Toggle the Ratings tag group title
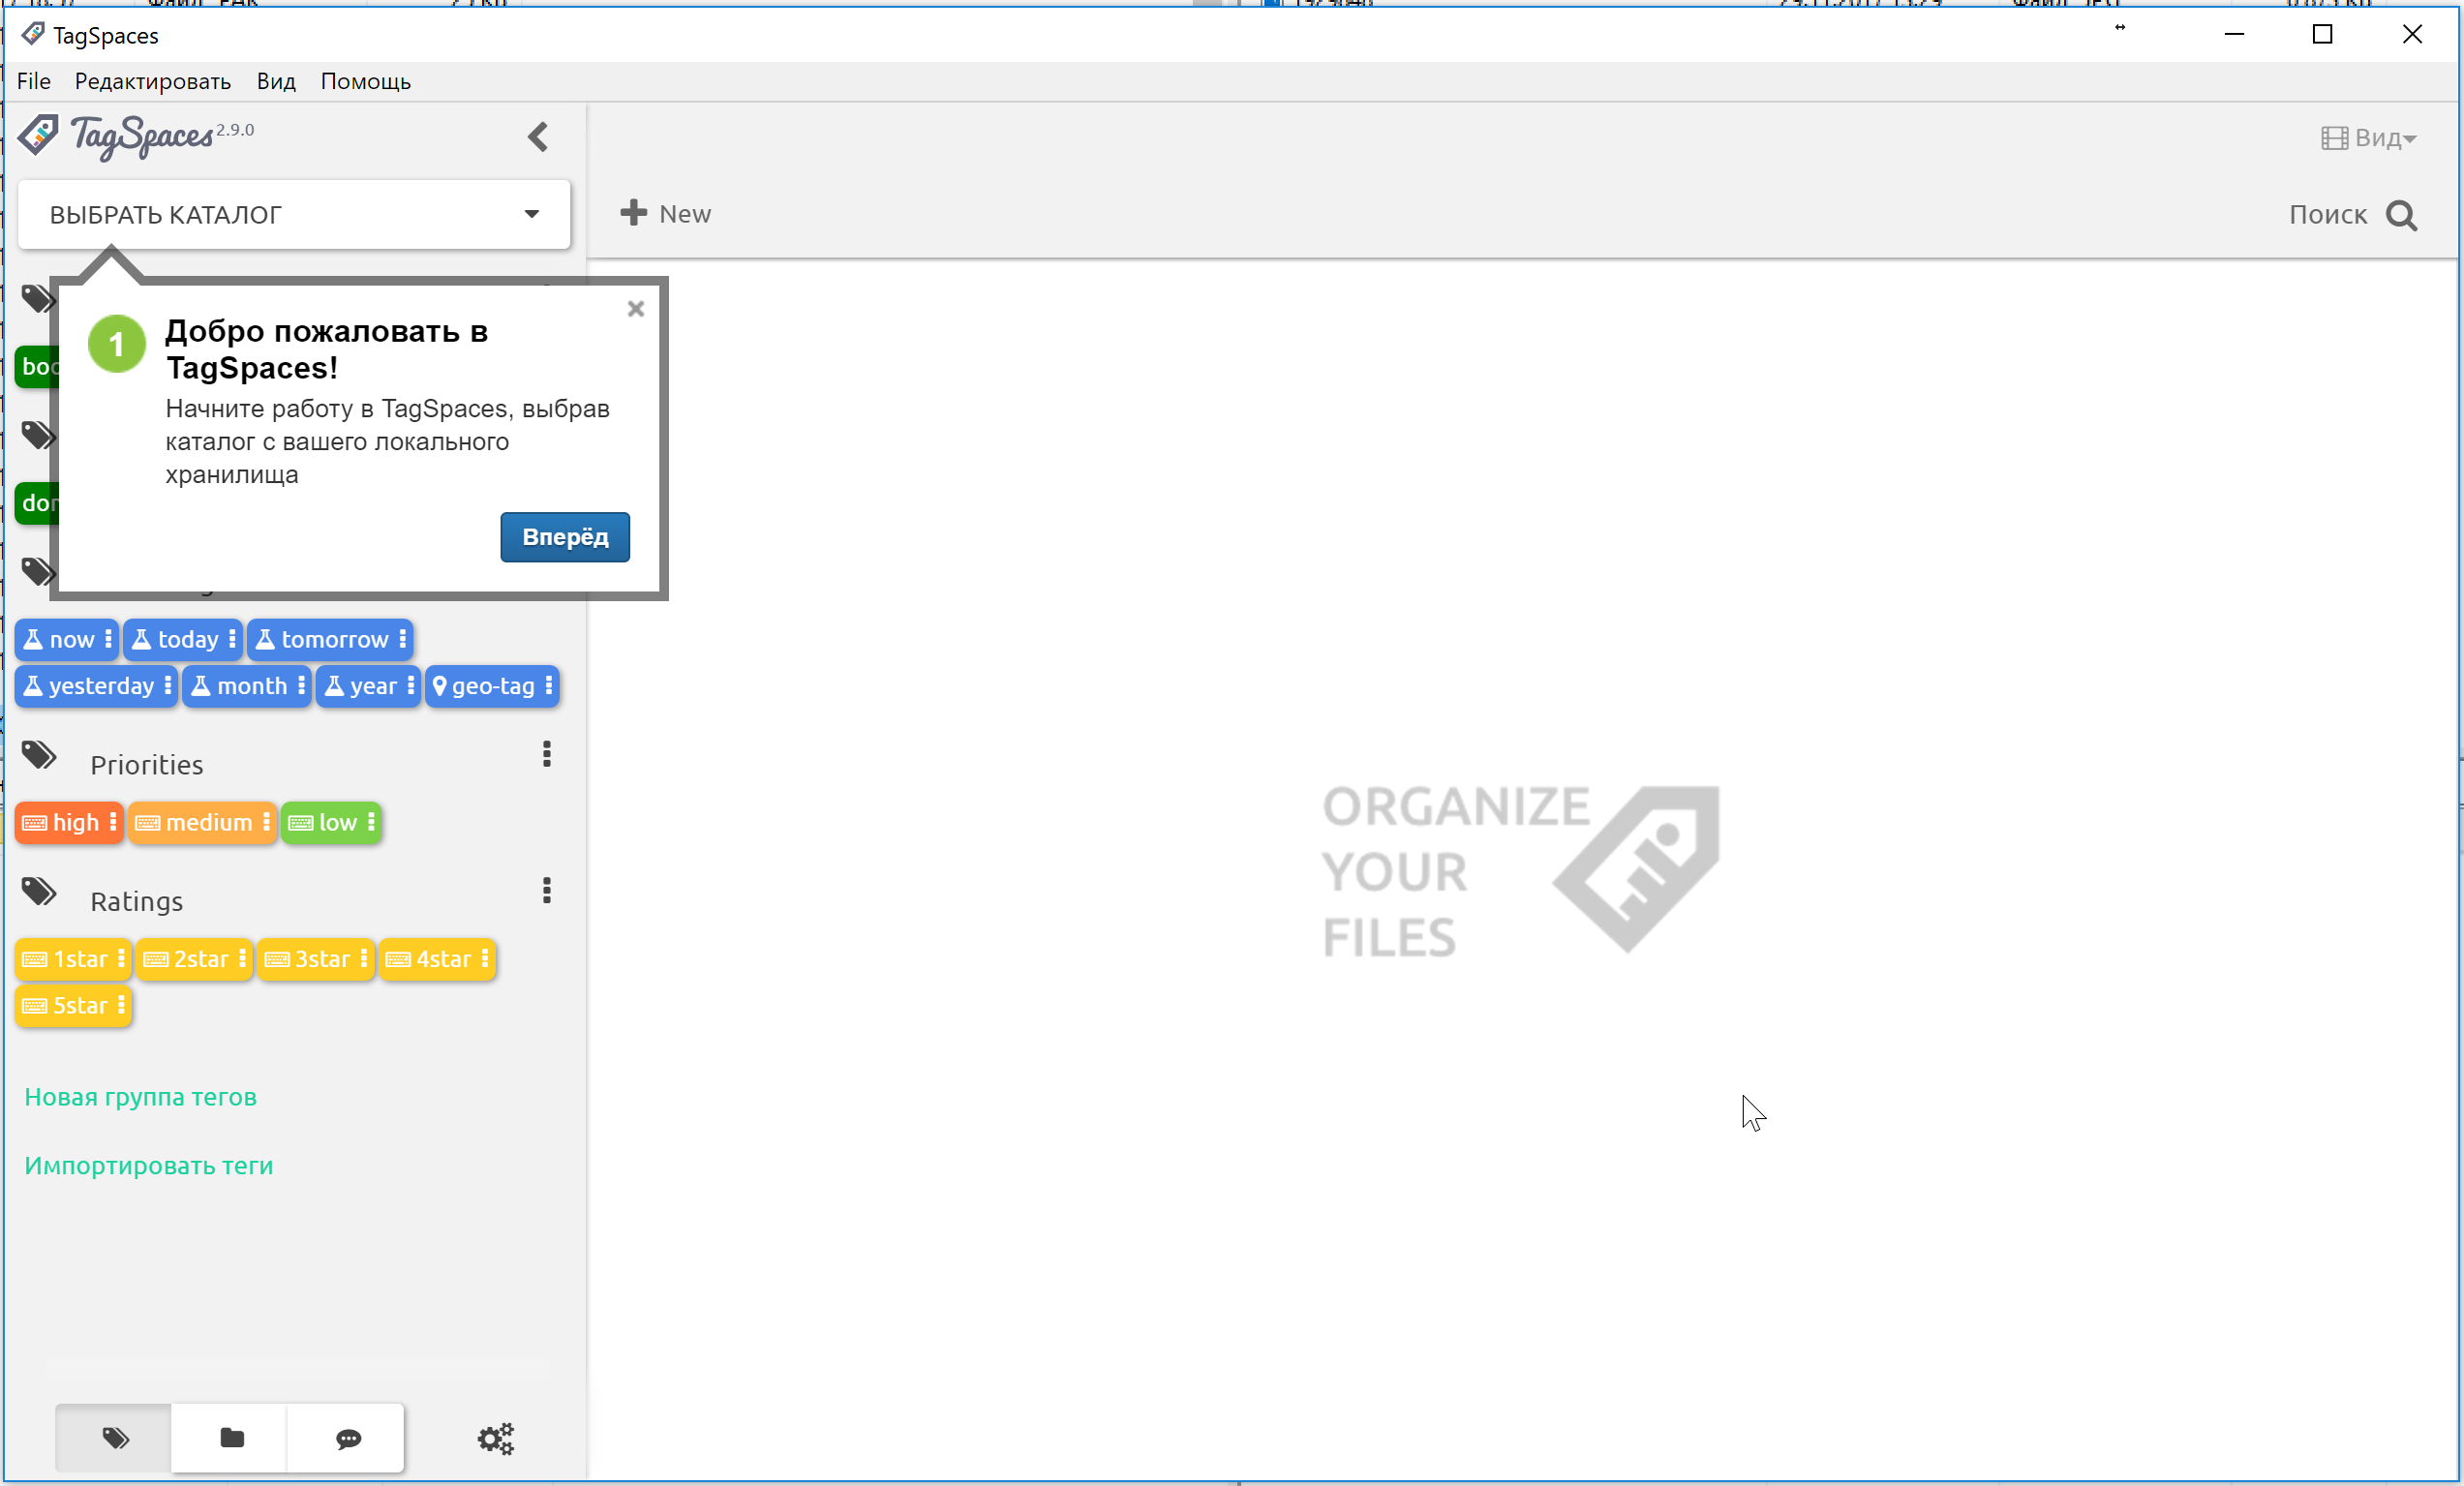 [137, 902]
